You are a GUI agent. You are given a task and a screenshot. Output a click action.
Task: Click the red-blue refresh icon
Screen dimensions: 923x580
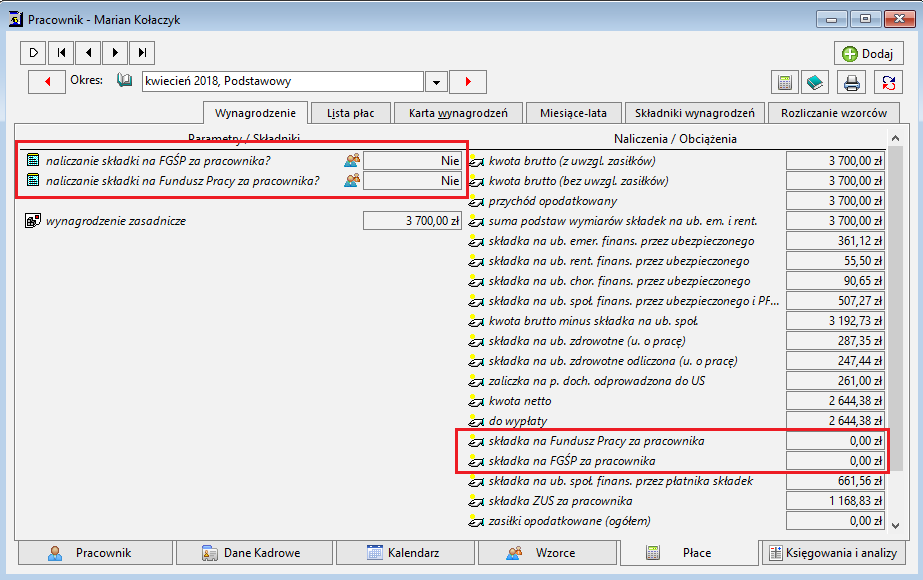point(888,82)
